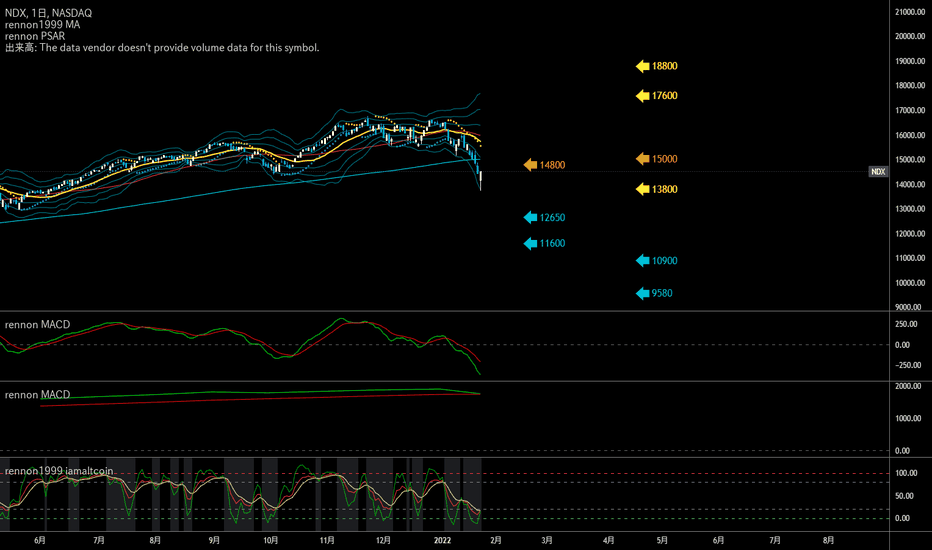Image resolution: width=932 pixels, height=550 pixels.
Task: Click the 10月 time axis label
Action: (x=270, y=540)
